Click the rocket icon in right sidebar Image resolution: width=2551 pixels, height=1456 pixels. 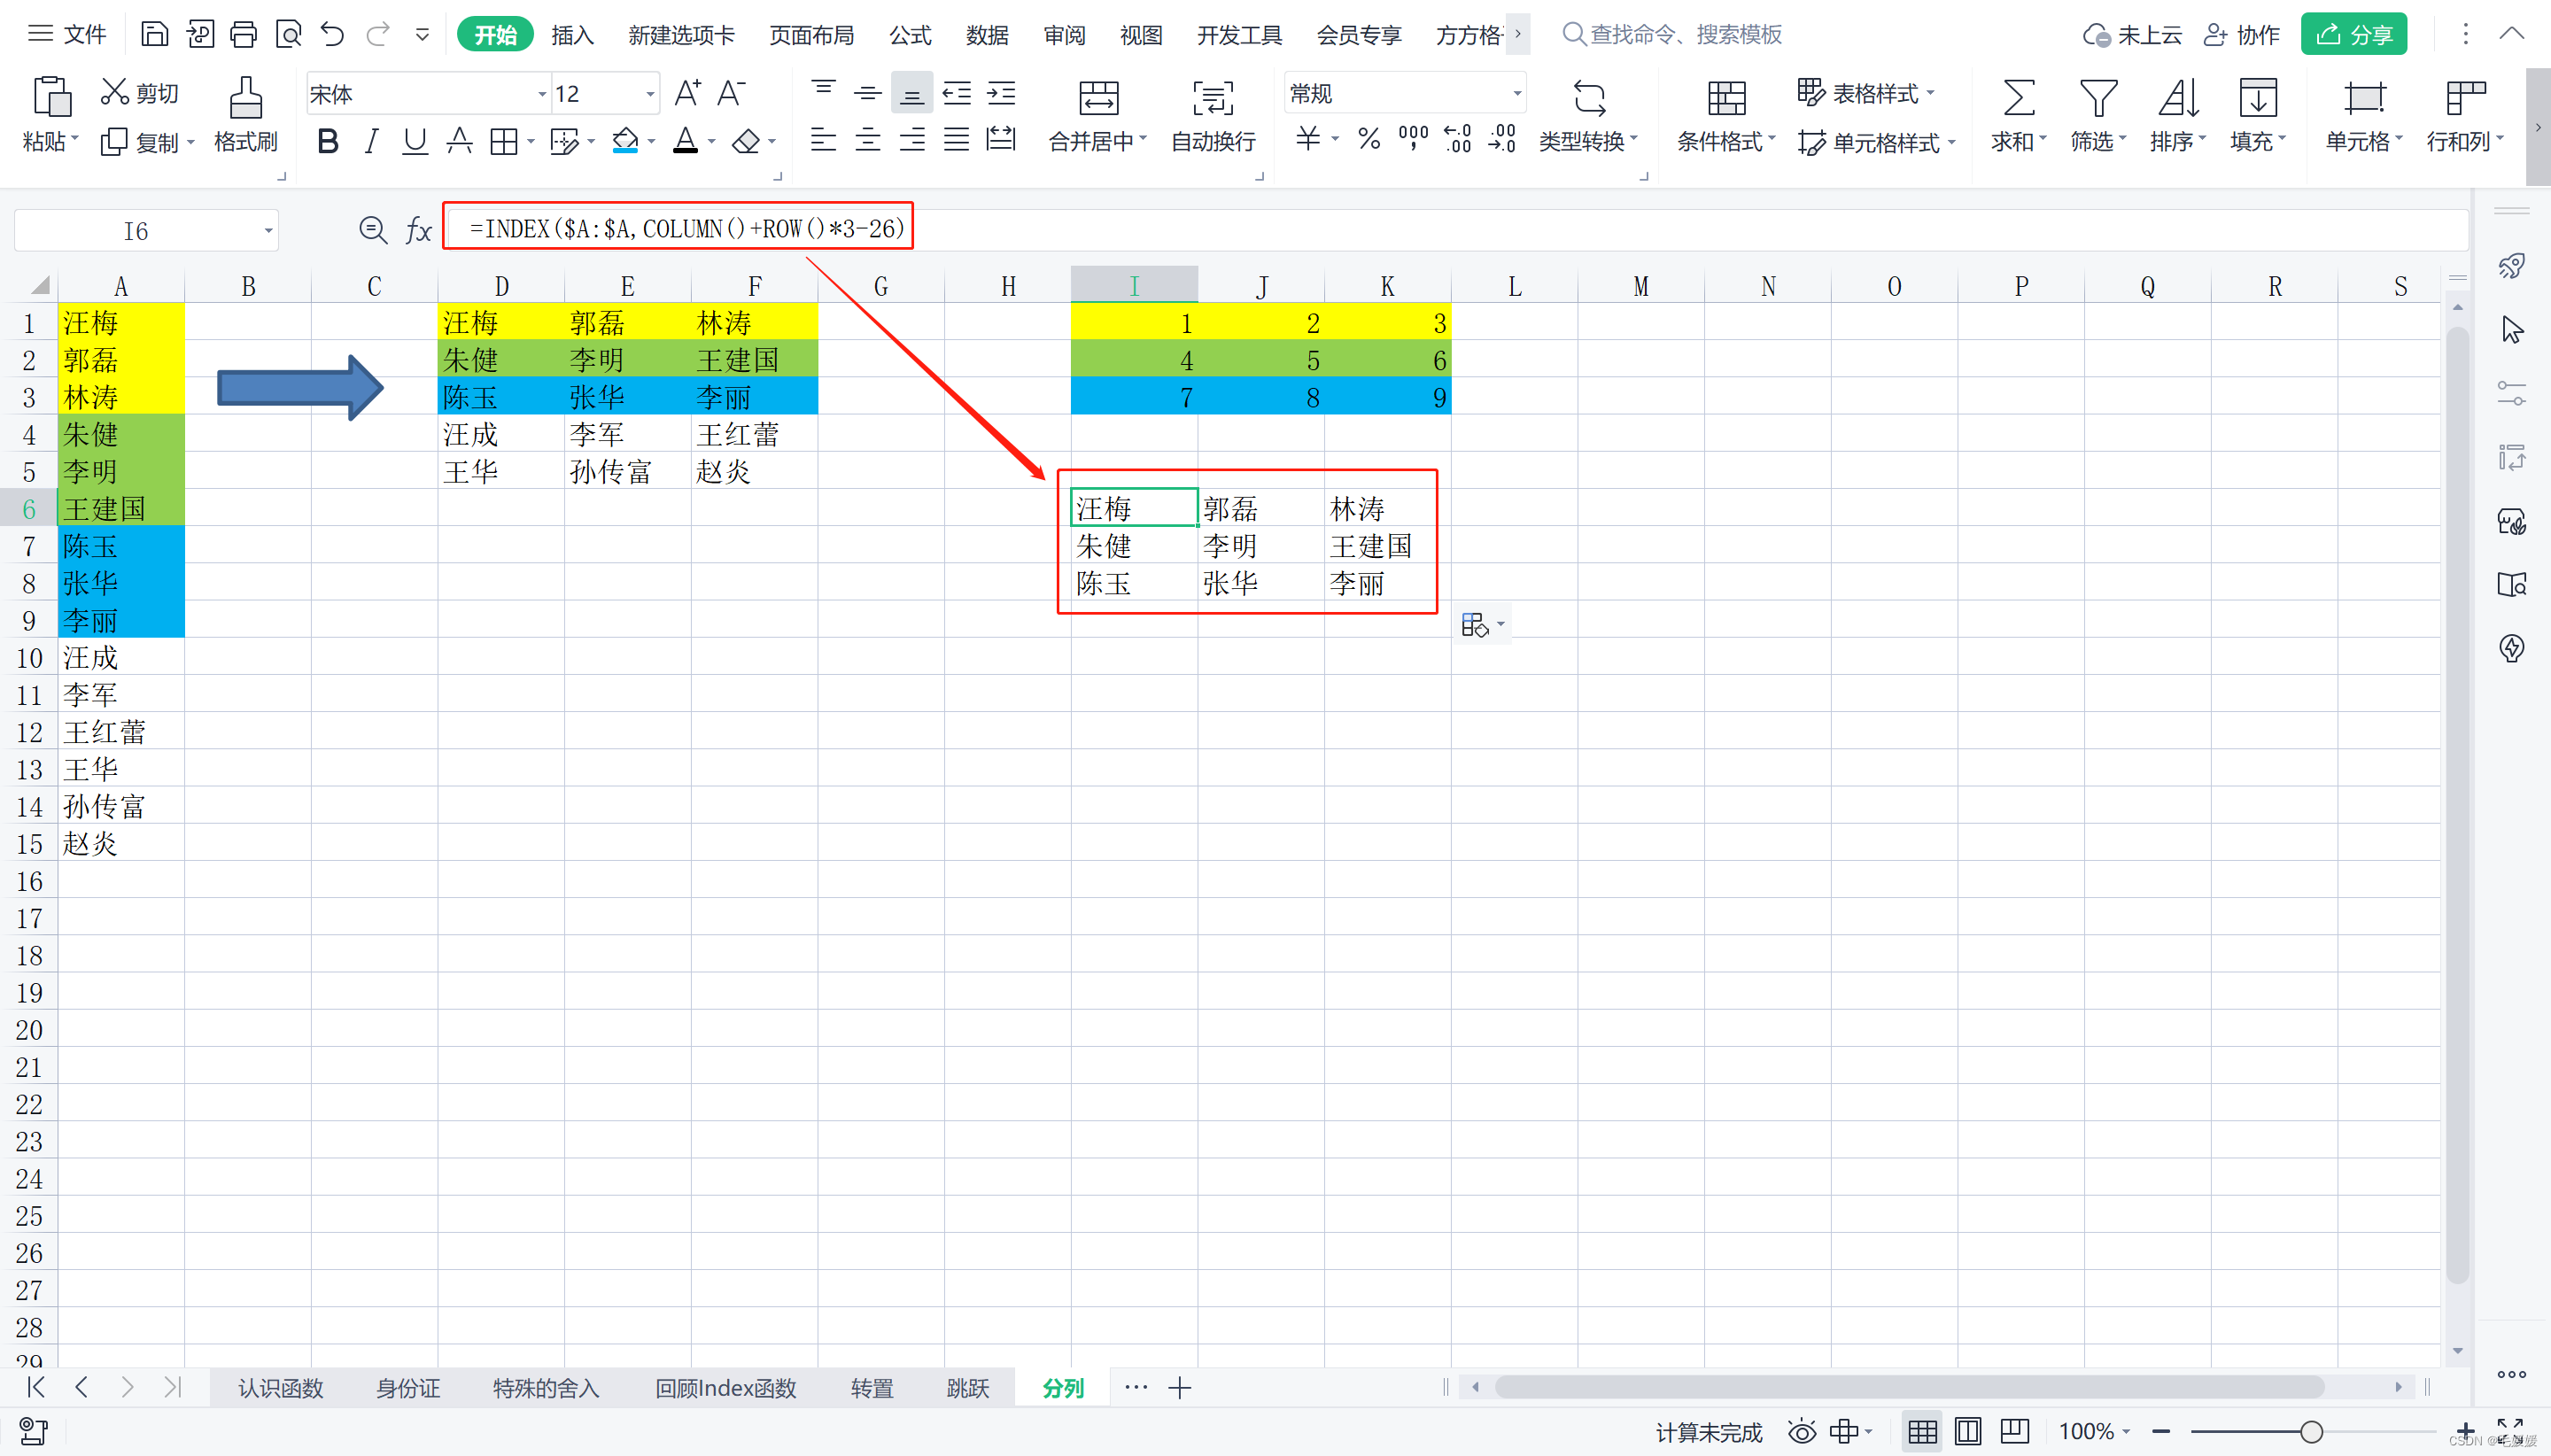click(x=2512, y=266)
